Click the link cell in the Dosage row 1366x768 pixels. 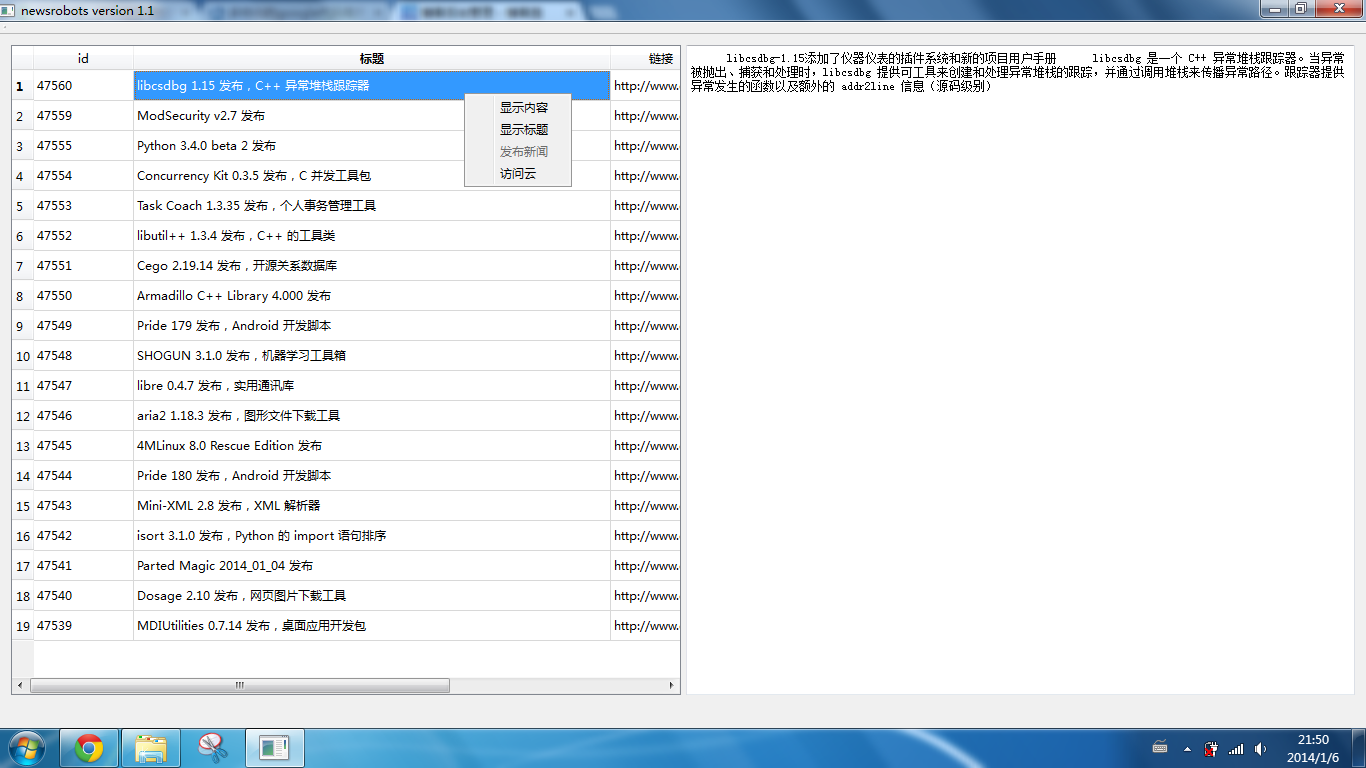point(646,596)
